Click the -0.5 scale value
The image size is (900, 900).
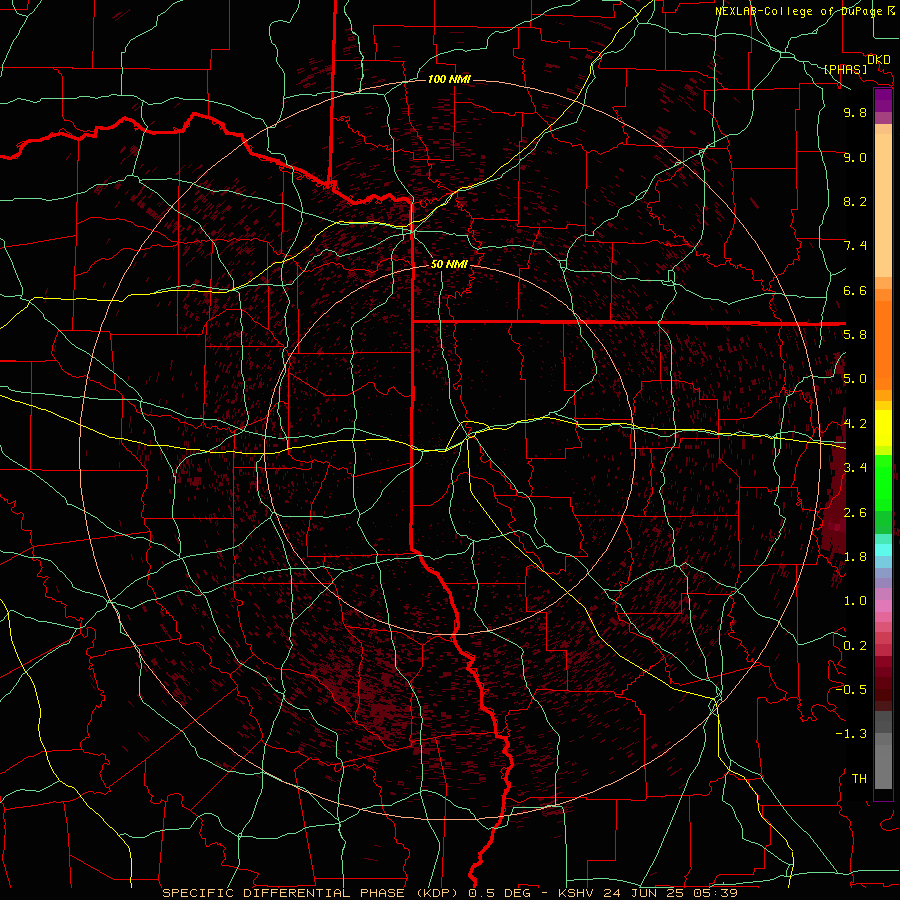[x=851, y=689]
